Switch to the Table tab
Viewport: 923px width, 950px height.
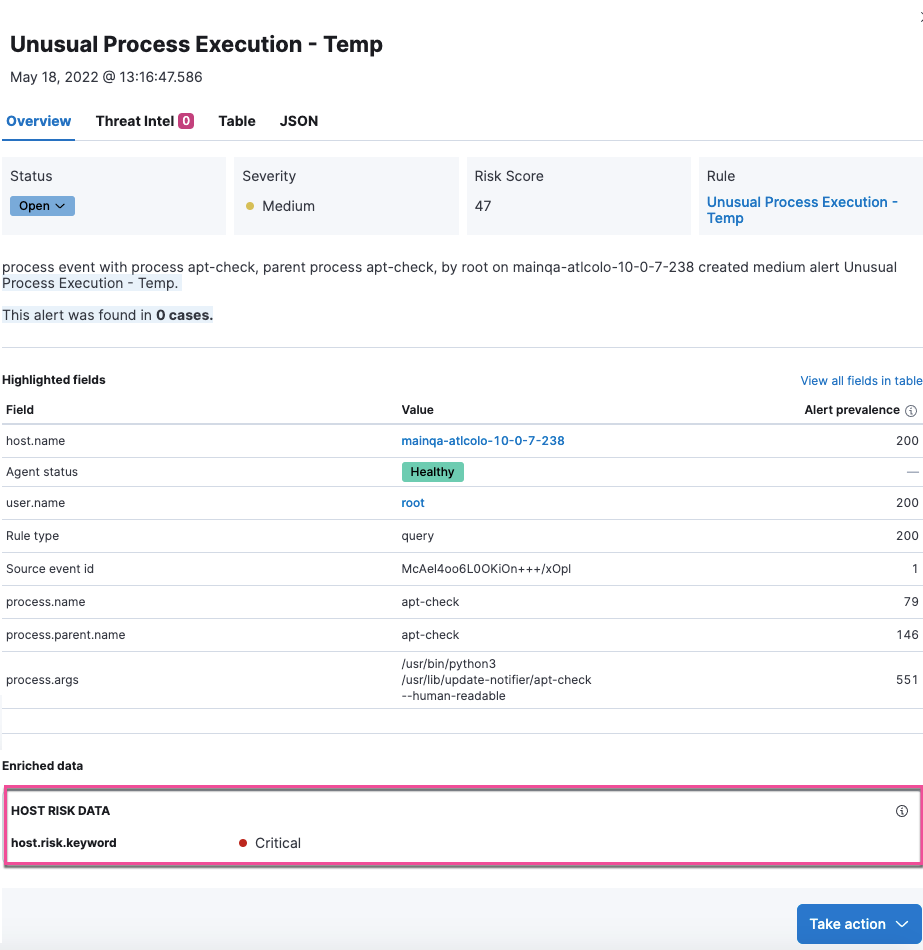[237, 121]
